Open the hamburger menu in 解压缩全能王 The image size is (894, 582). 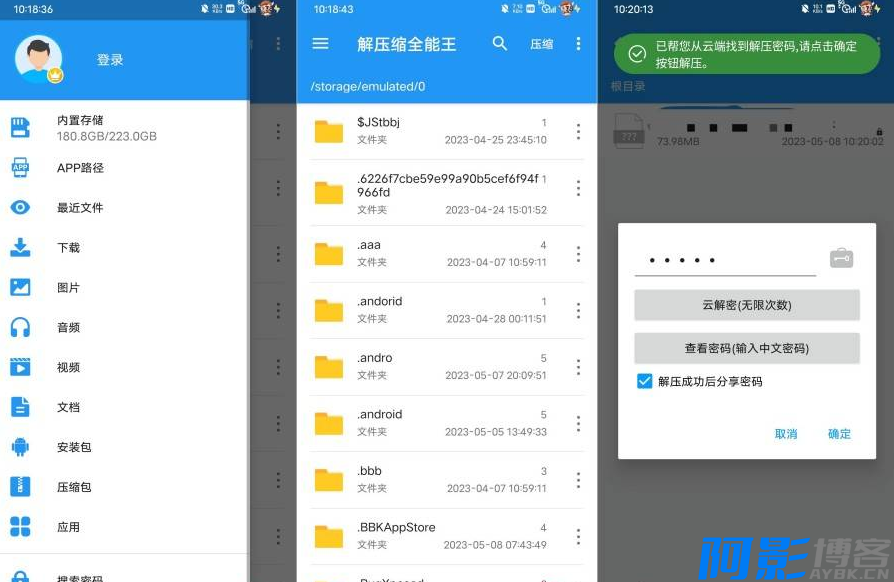[320, 44]
